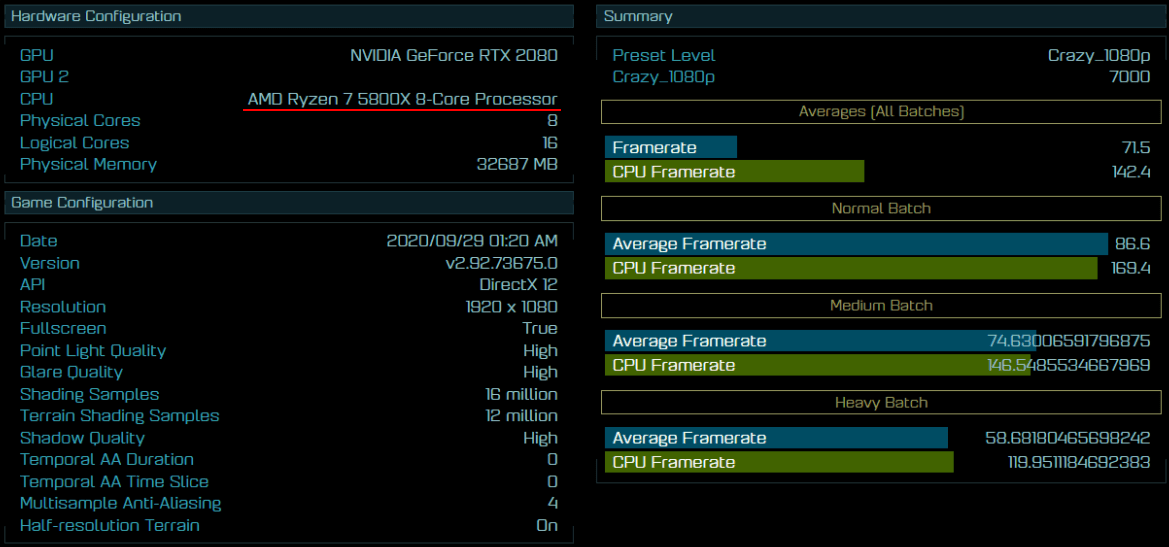Click the Shadow Quality High value
Image resolution: width=1169 pixels, height=547 pixels.
540,438
